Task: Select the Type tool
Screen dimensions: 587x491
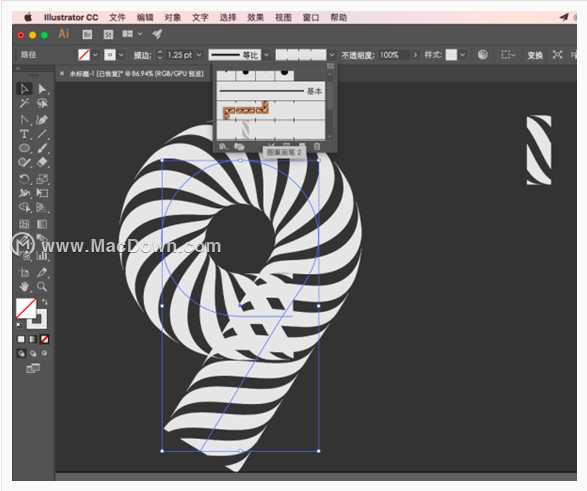Action: pos(25,134)
